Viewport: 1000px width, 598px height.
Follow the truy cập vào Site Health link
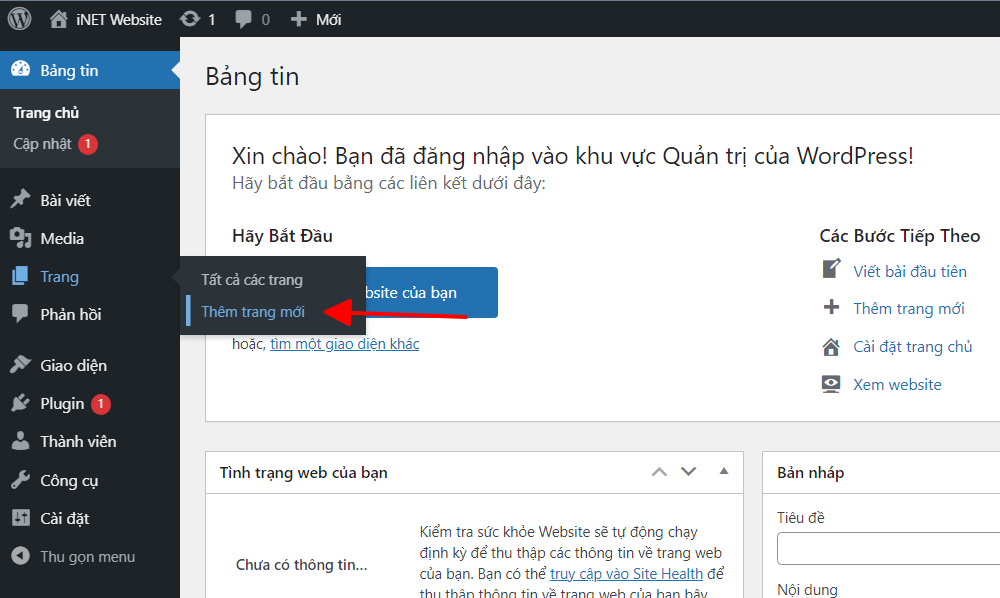click(x=626, y=574)
